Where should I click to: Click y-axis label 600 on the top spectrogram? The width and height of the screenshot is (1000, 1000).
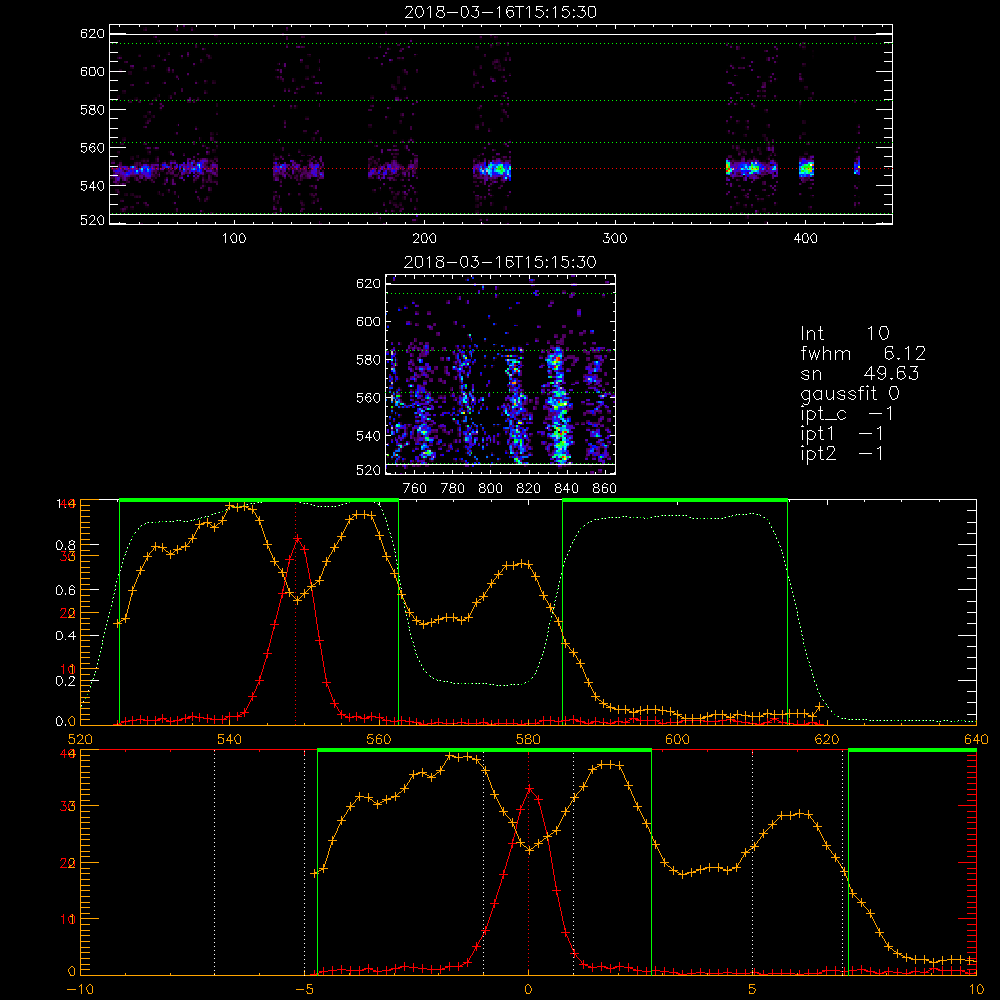tap(92, 71)
